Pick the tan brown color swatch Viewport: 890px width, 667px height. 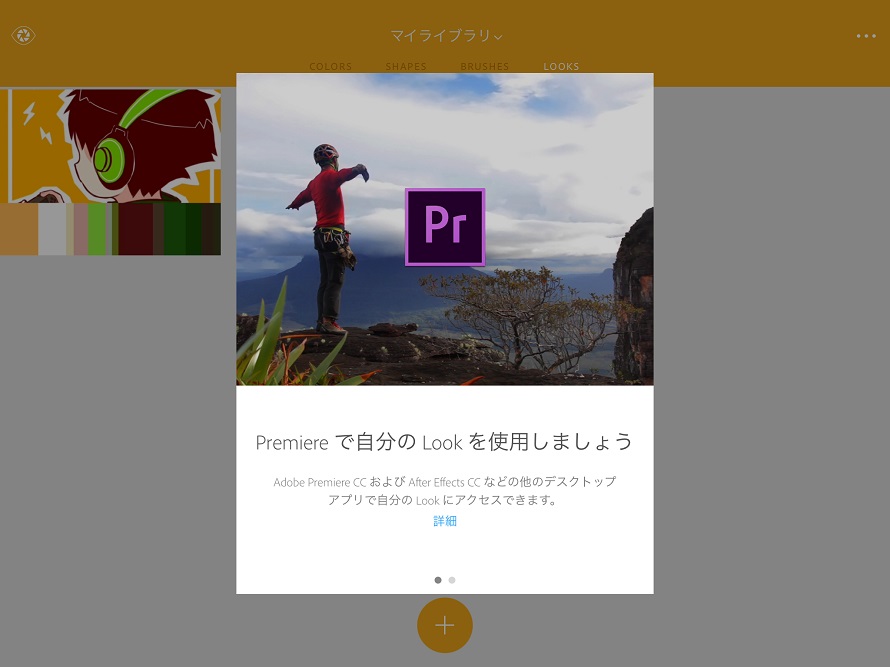click(x=19, y=229)
